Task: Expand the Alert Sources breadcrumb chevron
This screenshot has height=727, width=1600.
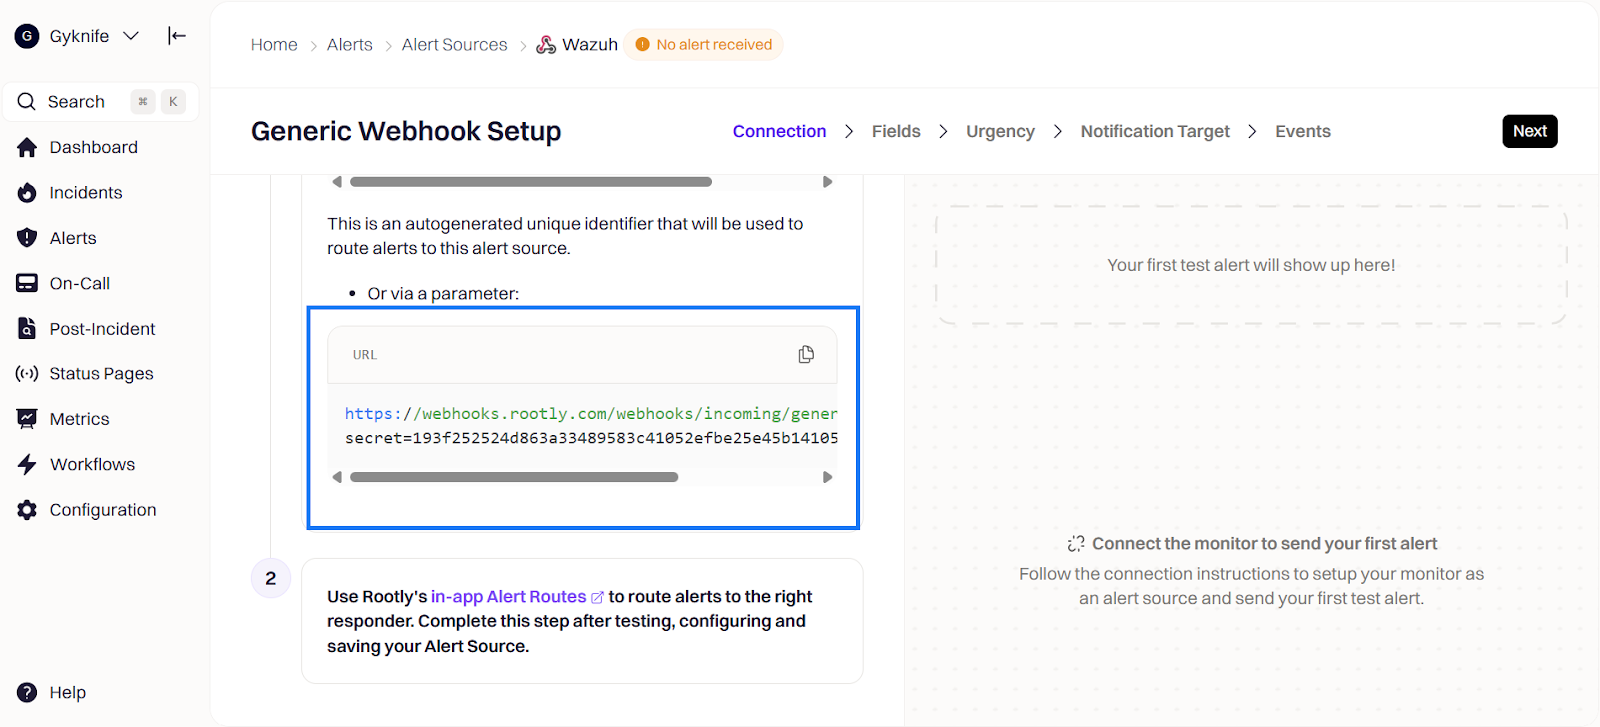Action: (x=522, y=44)
